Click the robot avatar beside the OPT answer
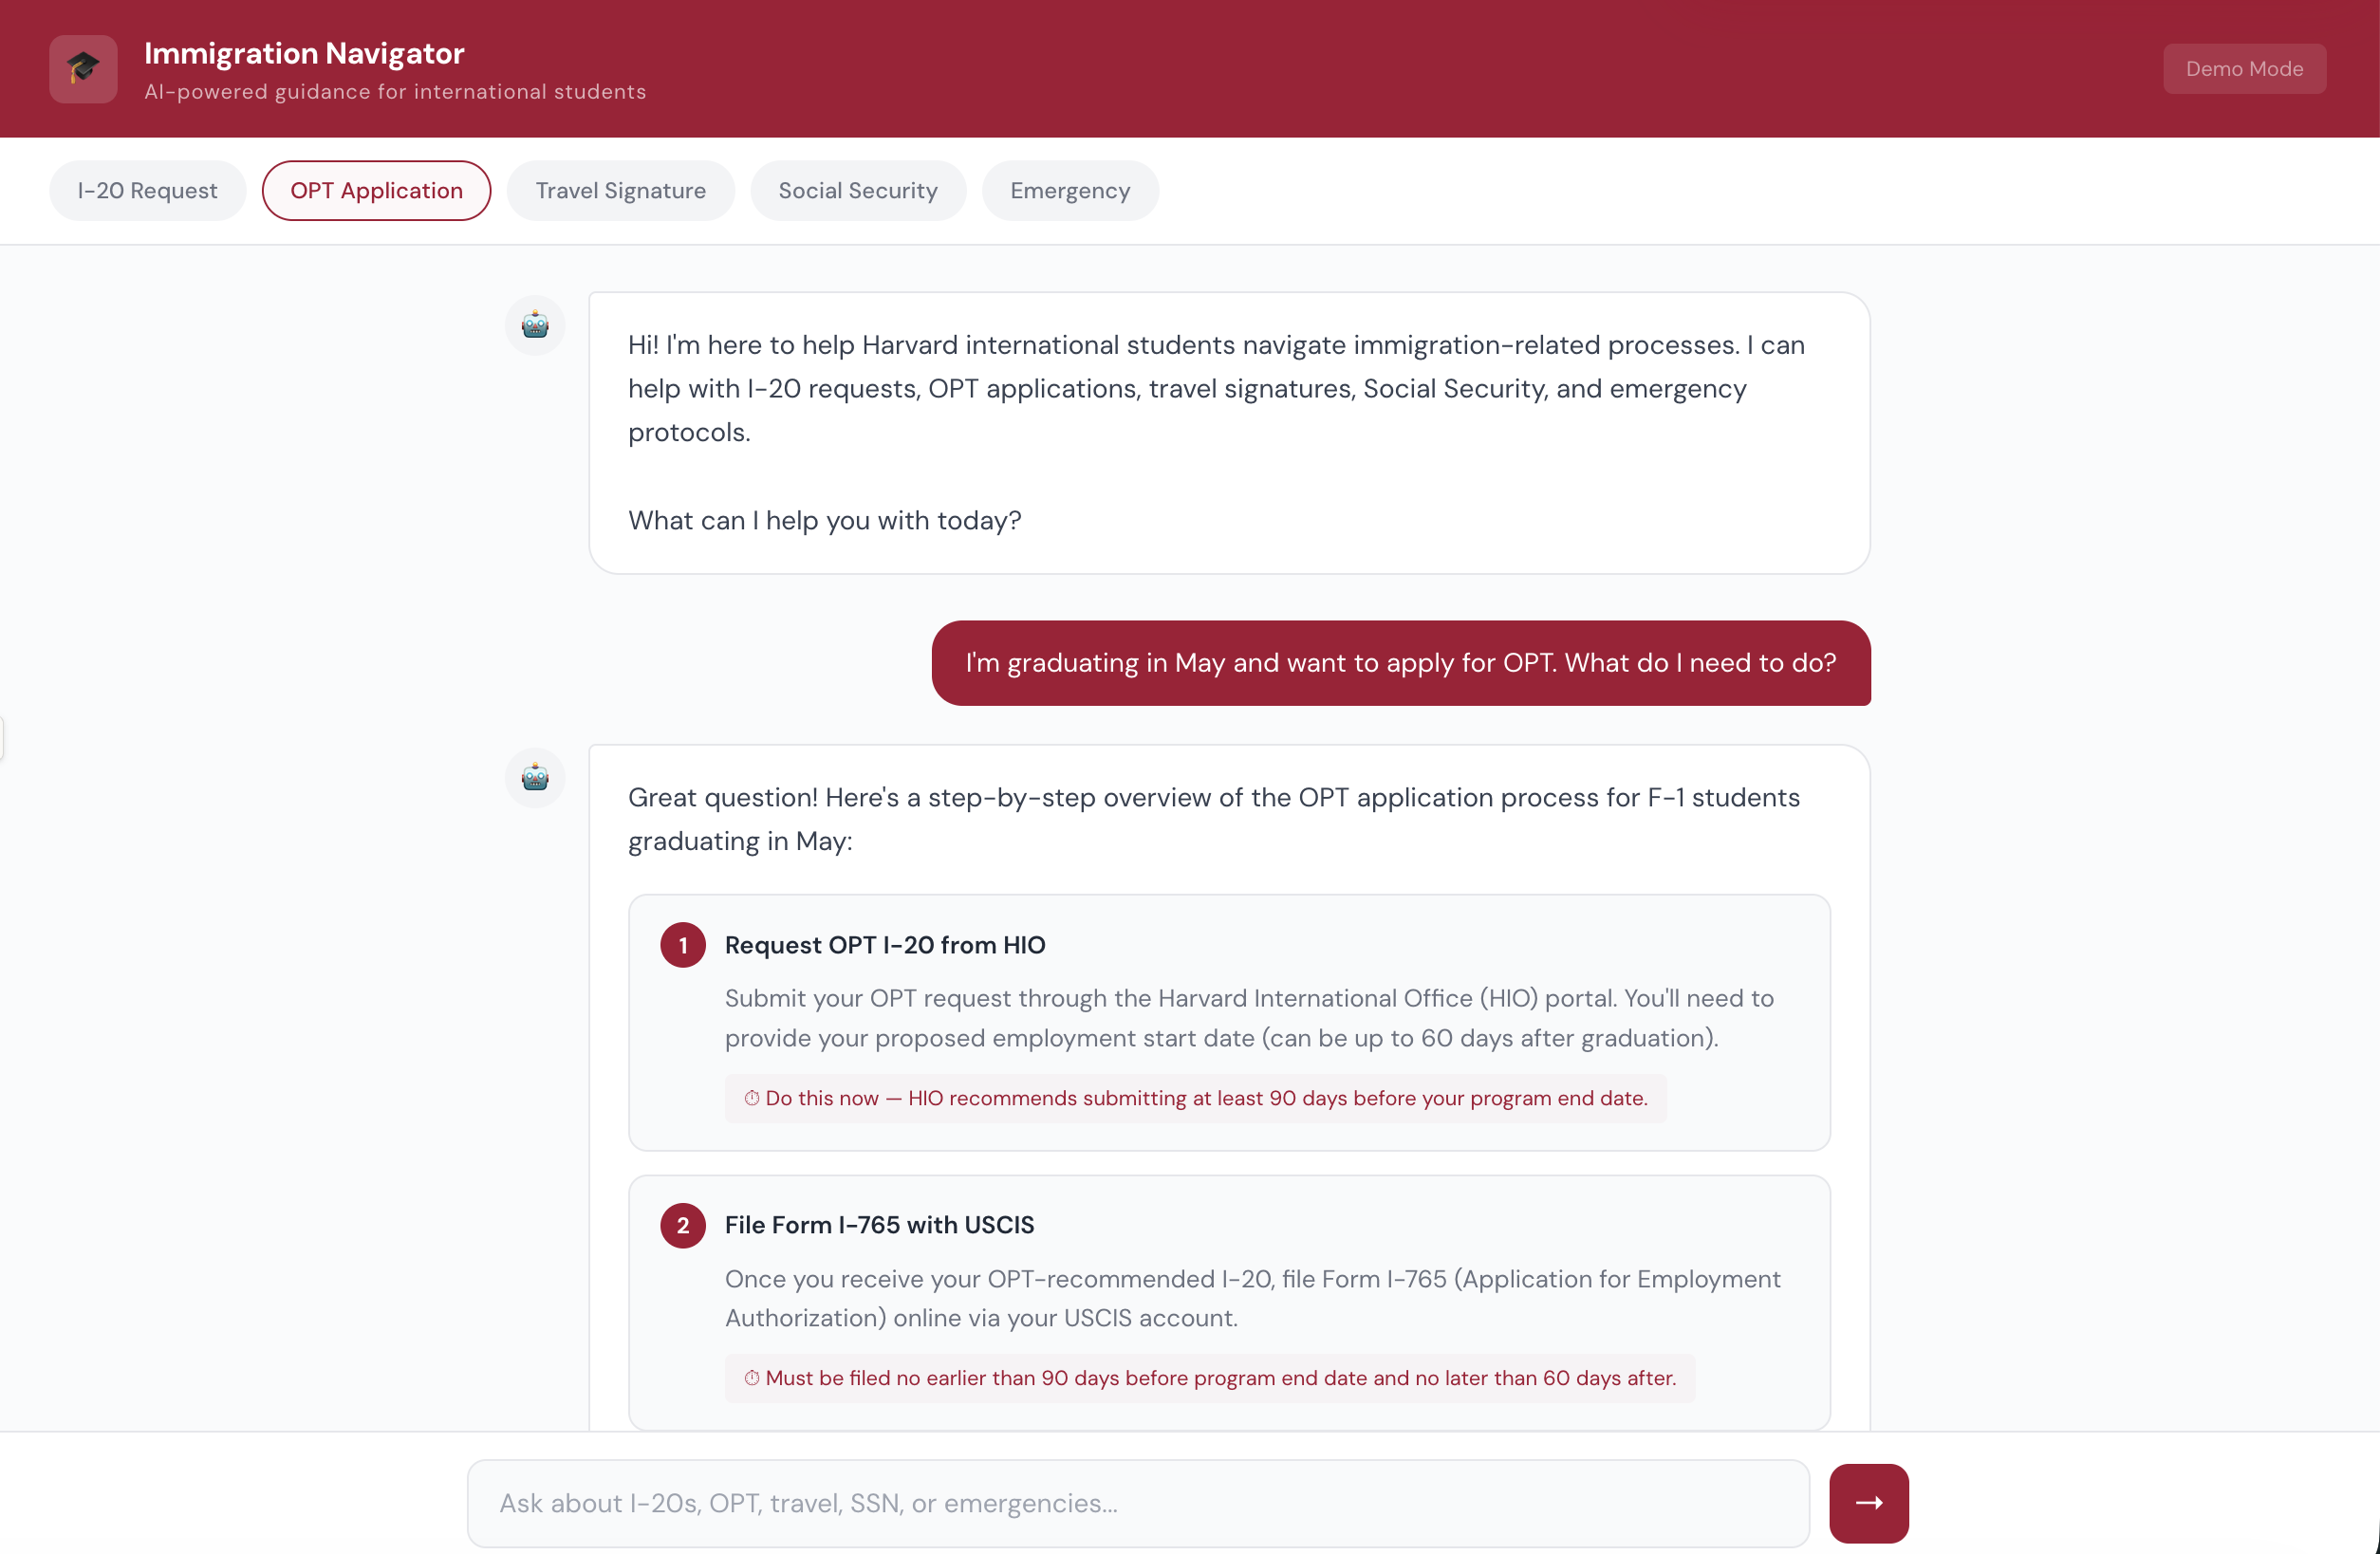 click(x=535, y=777)
